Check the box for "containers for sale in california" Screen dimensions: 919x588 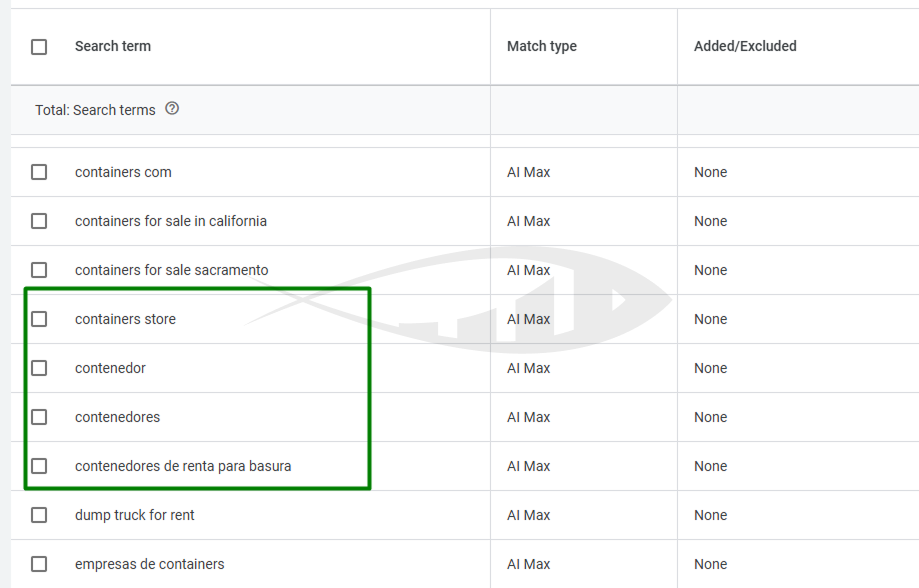tap(39, 221)
